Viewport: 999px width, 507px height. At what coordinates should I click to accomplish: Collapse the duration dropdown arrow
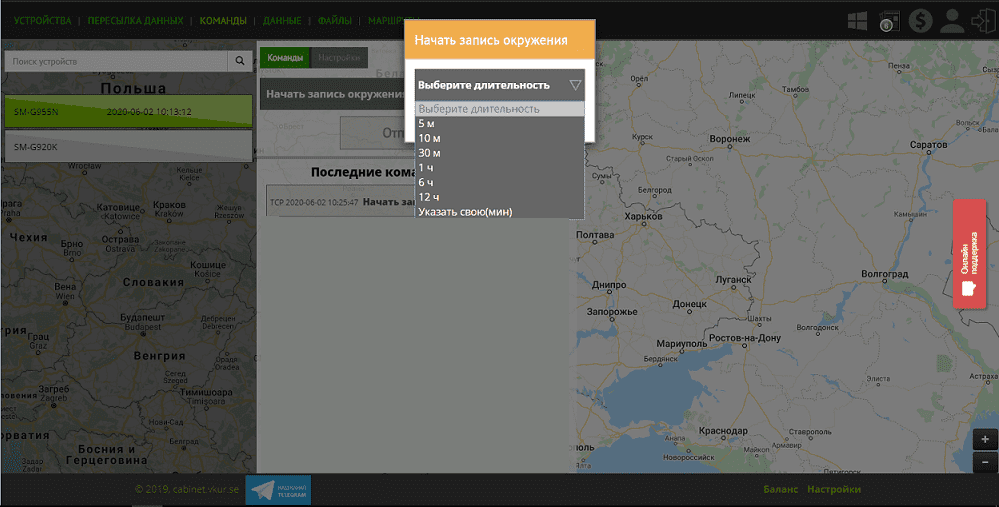pyautogui.click(x=574, y=85)
